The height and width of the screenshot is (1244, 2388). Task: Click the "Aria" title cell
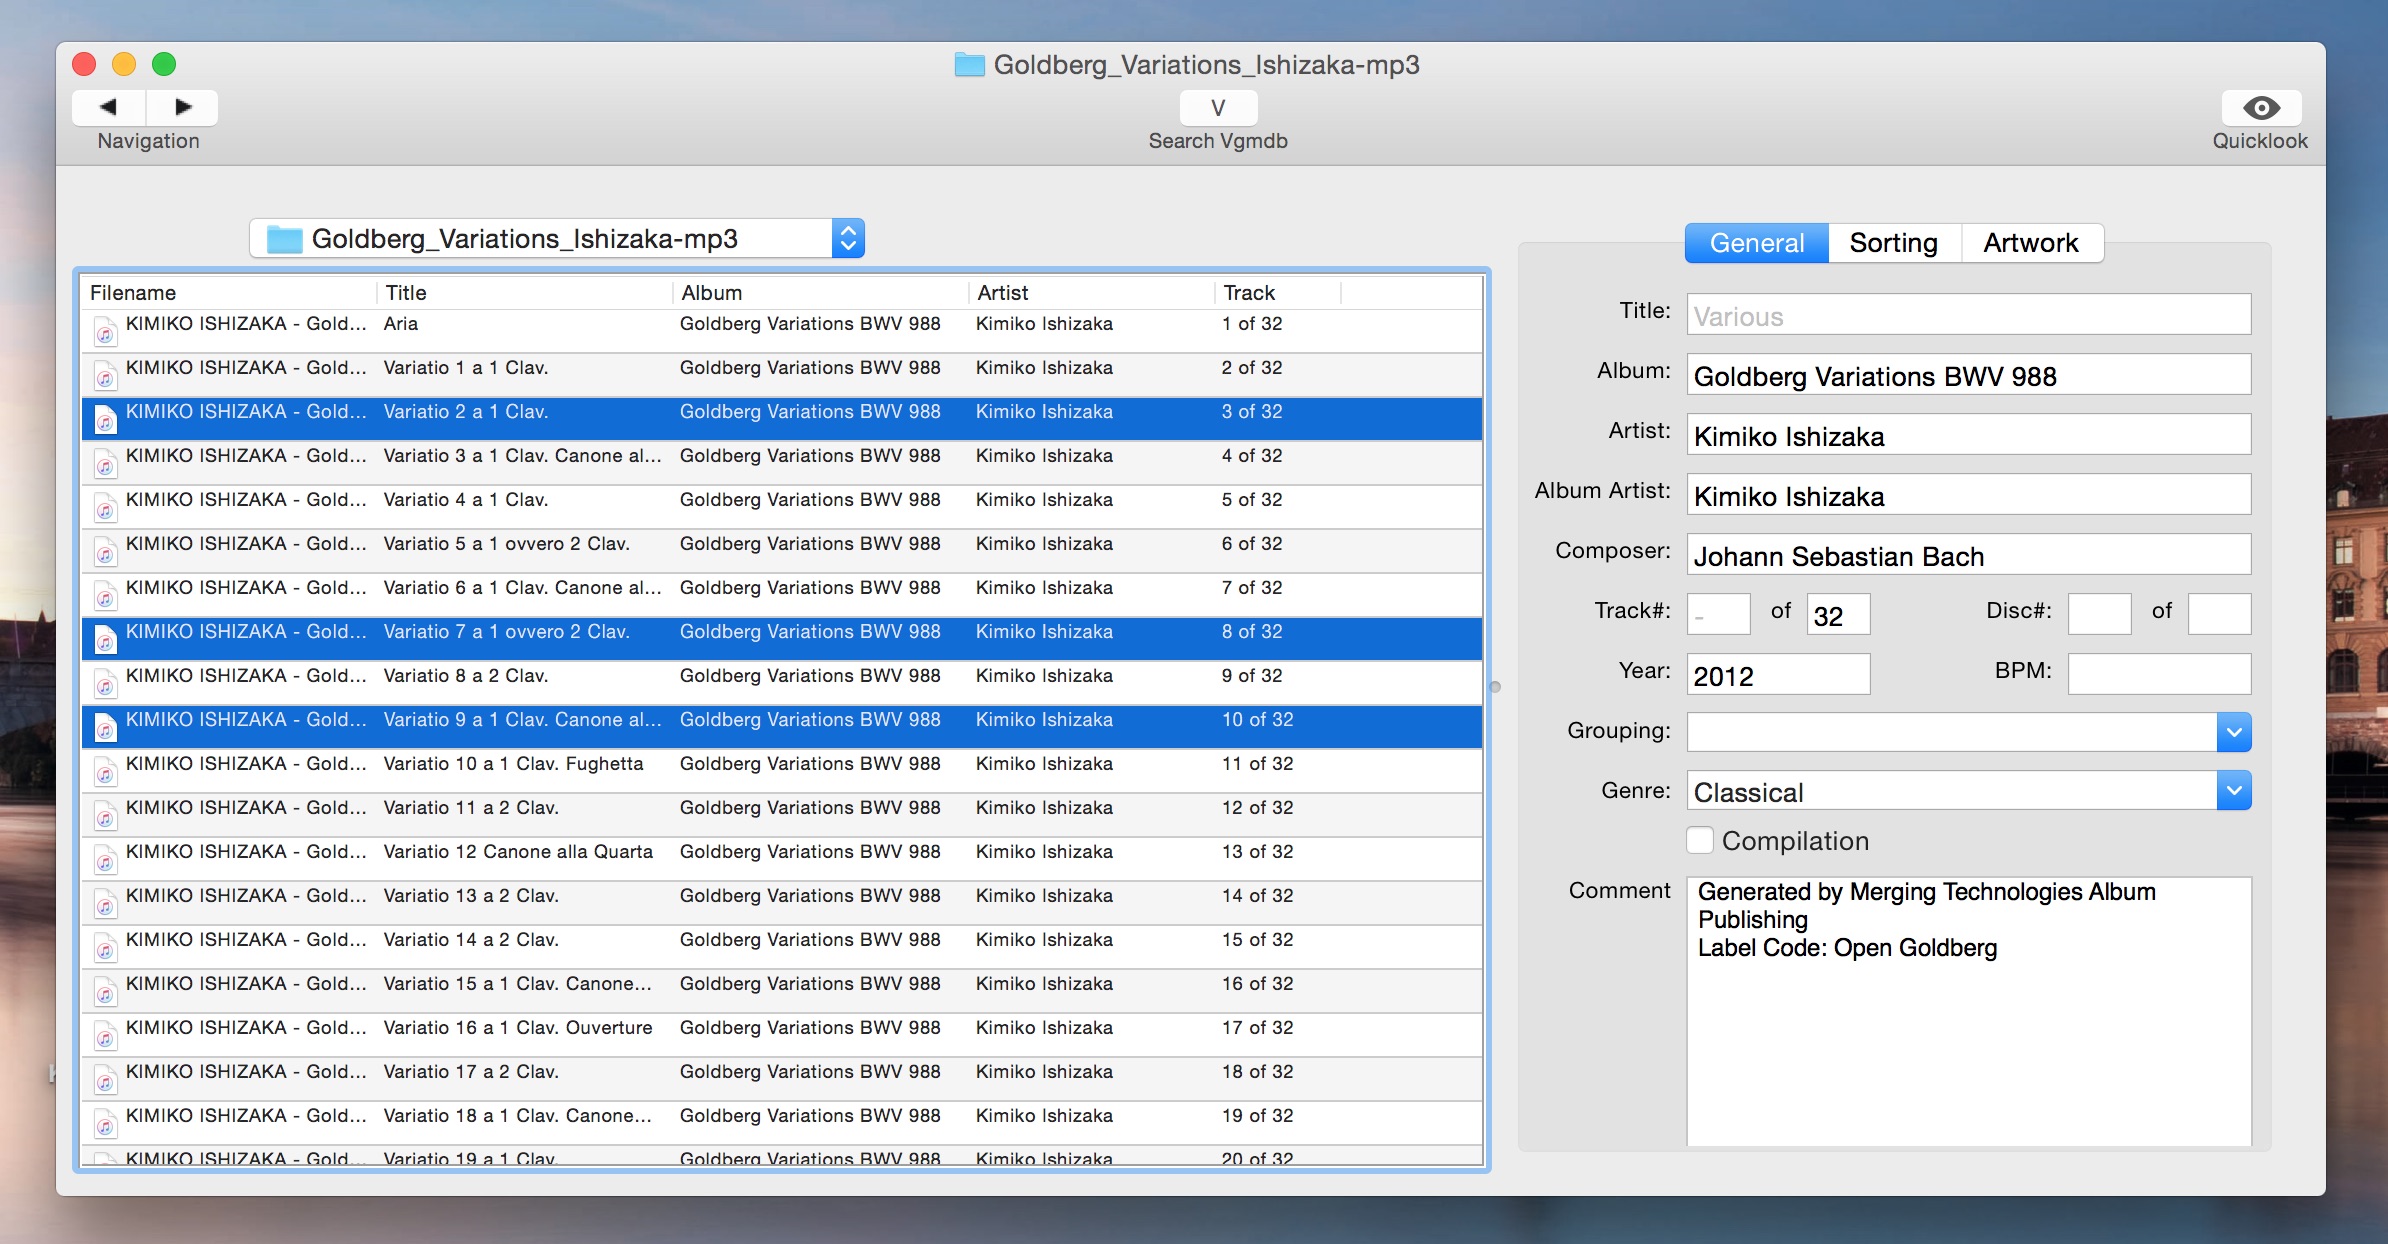pyautogui.click(x=401, y=324)
